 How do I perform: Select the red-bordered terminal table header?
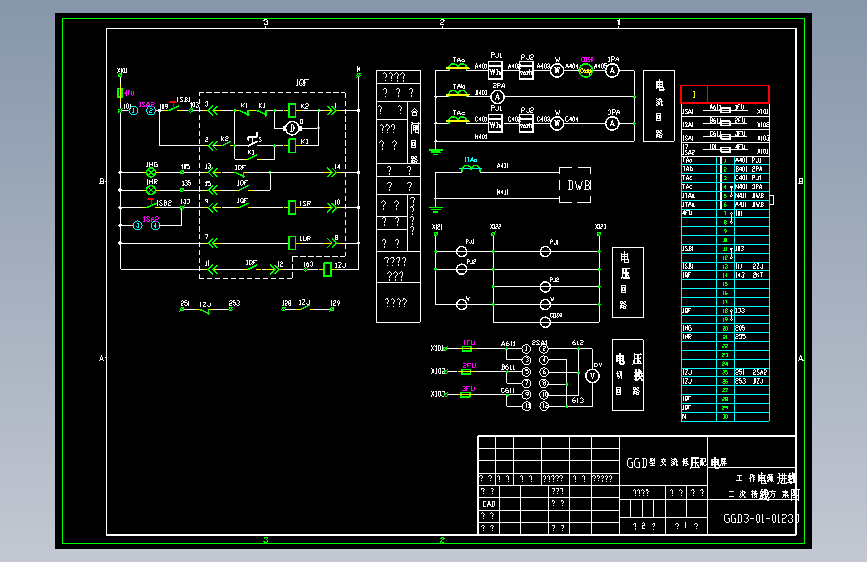tap(724, 94)
